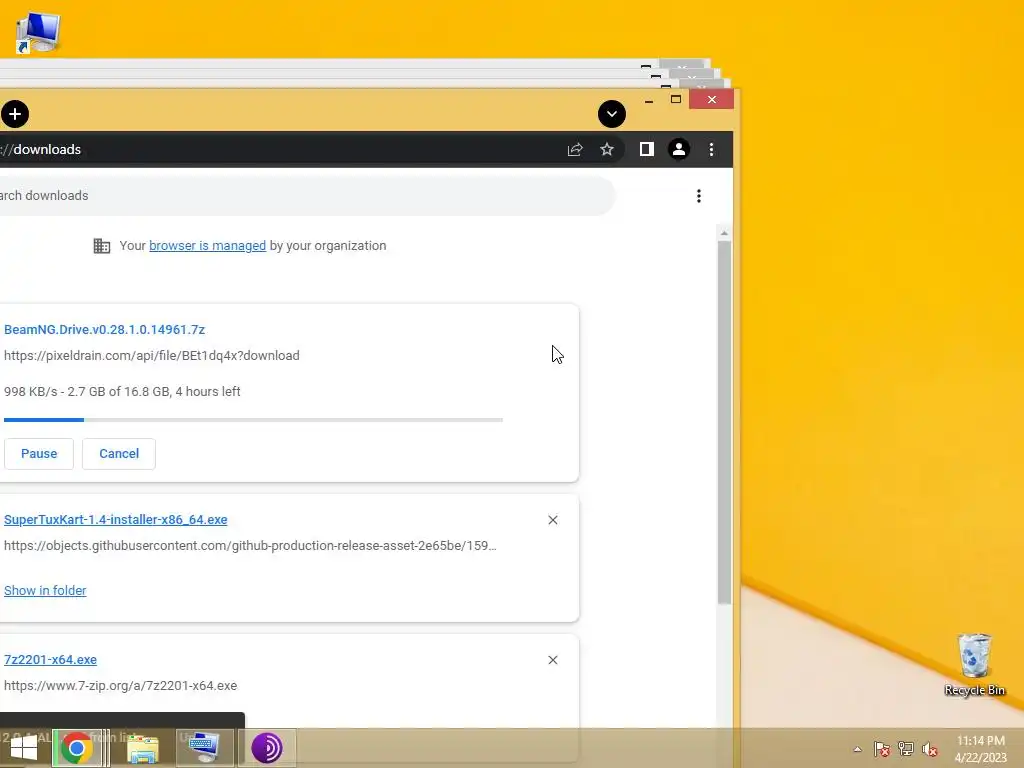Screen dimensions: 1024x768
Task: Show SuperTuxKart installer in folder
Action: [45, 590]
